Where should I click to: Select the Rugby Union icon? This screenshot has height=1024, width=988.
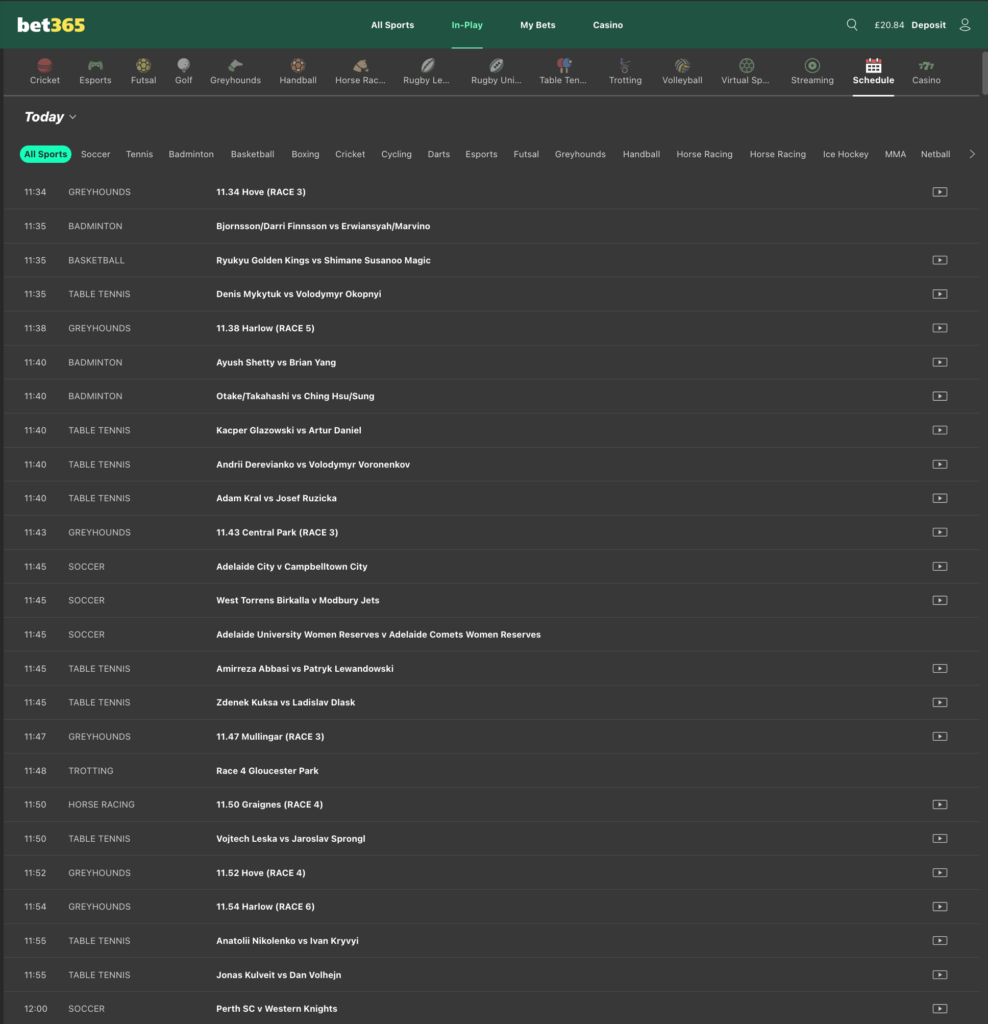coord(496,65)
